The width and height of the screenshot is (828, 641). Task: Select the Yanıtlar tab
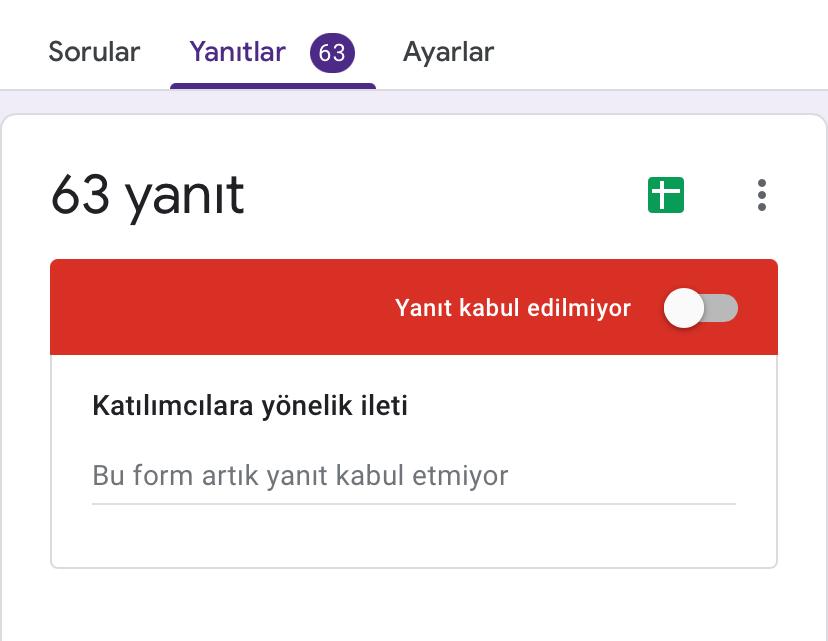point(237,52)
